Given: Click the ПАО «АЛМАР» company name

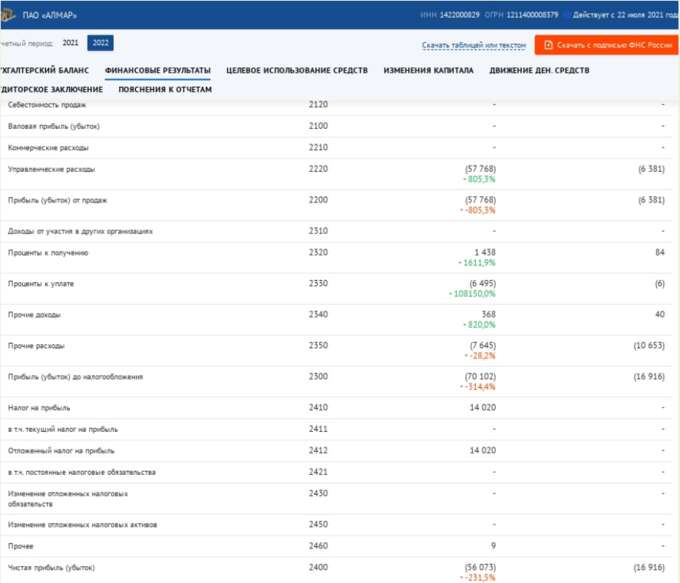Looking at the screenshot, I should coord(49,15).
